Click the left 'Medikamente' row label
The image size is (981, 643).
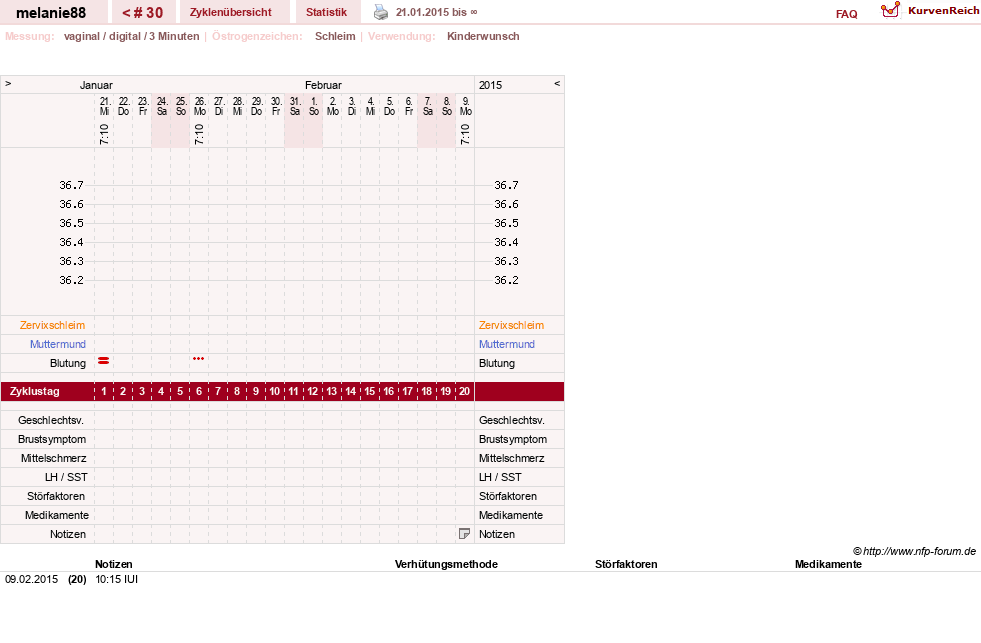57,515
